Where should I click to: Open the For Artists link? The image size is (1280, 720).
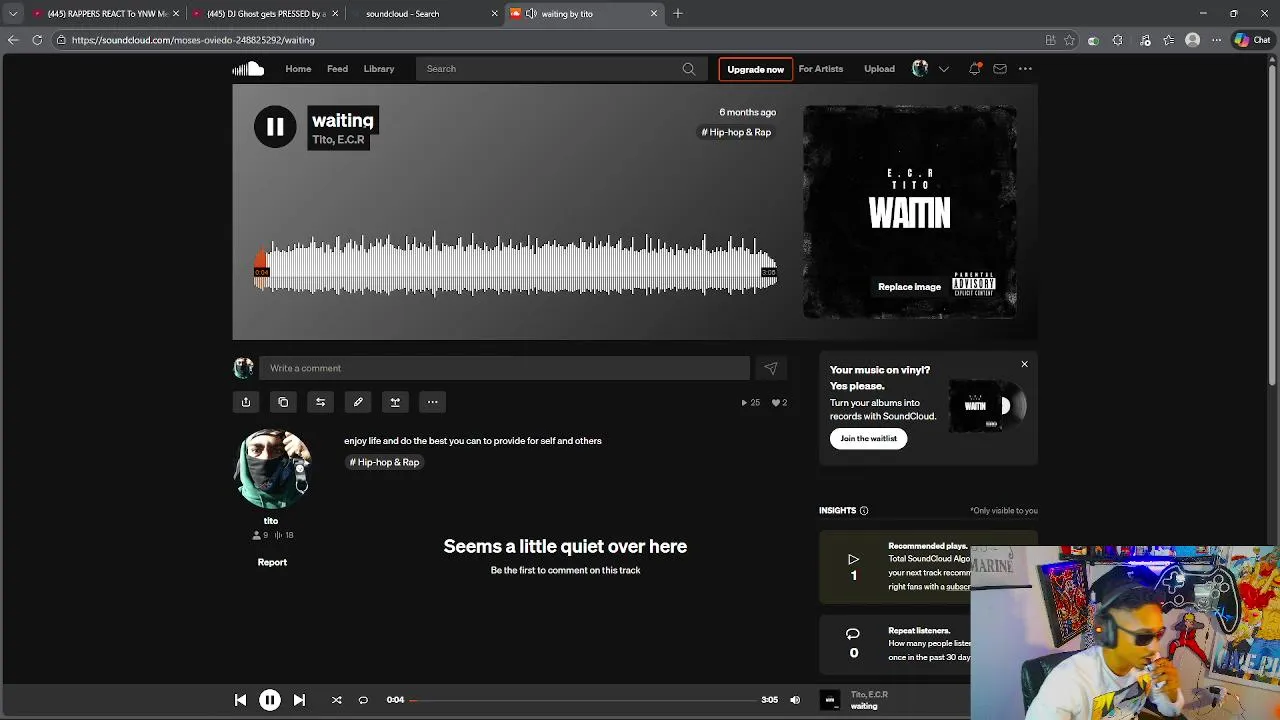click(821, 69)
